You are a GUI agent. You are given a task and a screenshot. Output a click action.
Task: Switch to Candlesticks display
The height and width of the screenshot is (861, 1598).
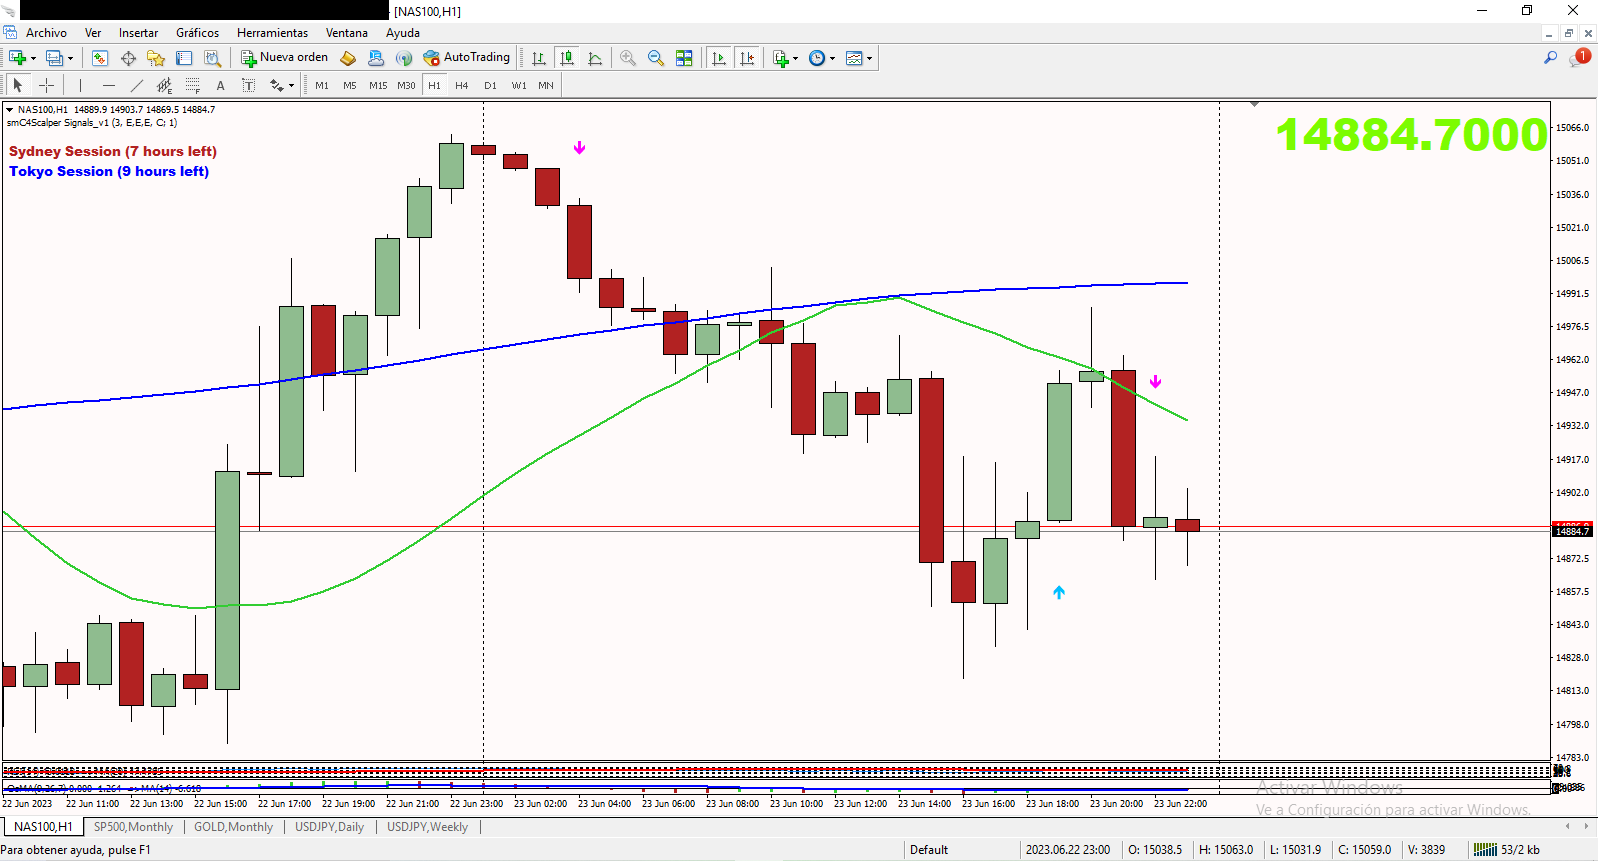click(x=567, y=58)
